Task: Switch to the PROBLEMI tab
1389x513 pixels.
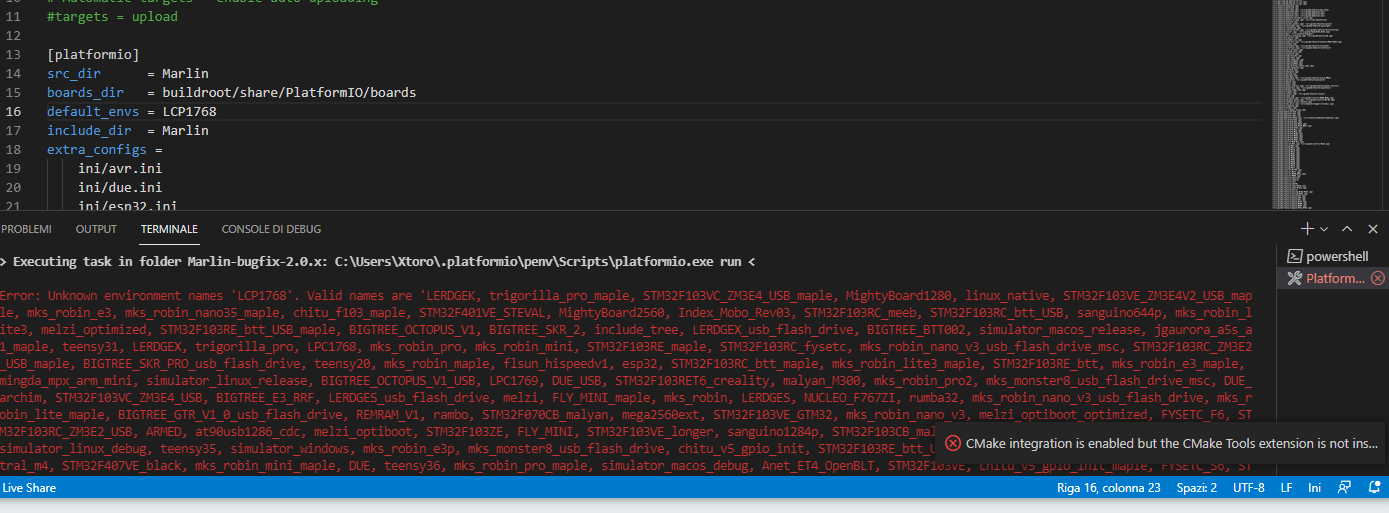Action: tap(27, 229)
